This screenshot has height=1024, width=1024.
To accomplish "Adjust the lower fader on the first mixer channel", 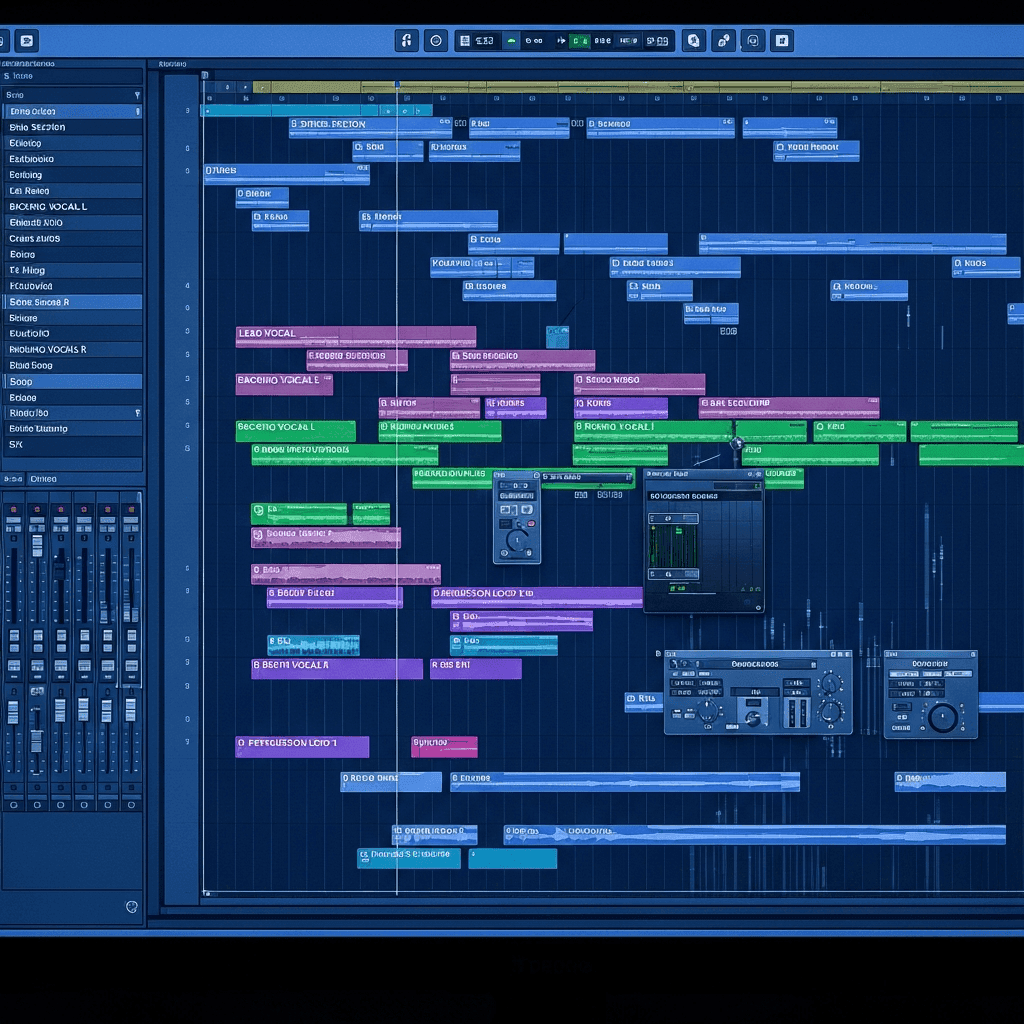I will (13, 711).
